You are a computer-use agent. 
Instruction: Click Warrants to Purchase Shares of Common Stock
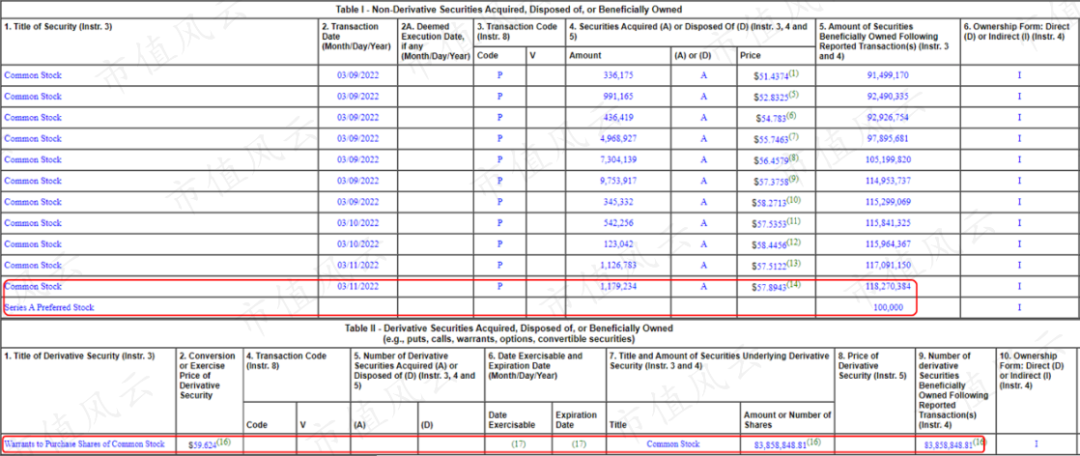(x=85, y=444)
